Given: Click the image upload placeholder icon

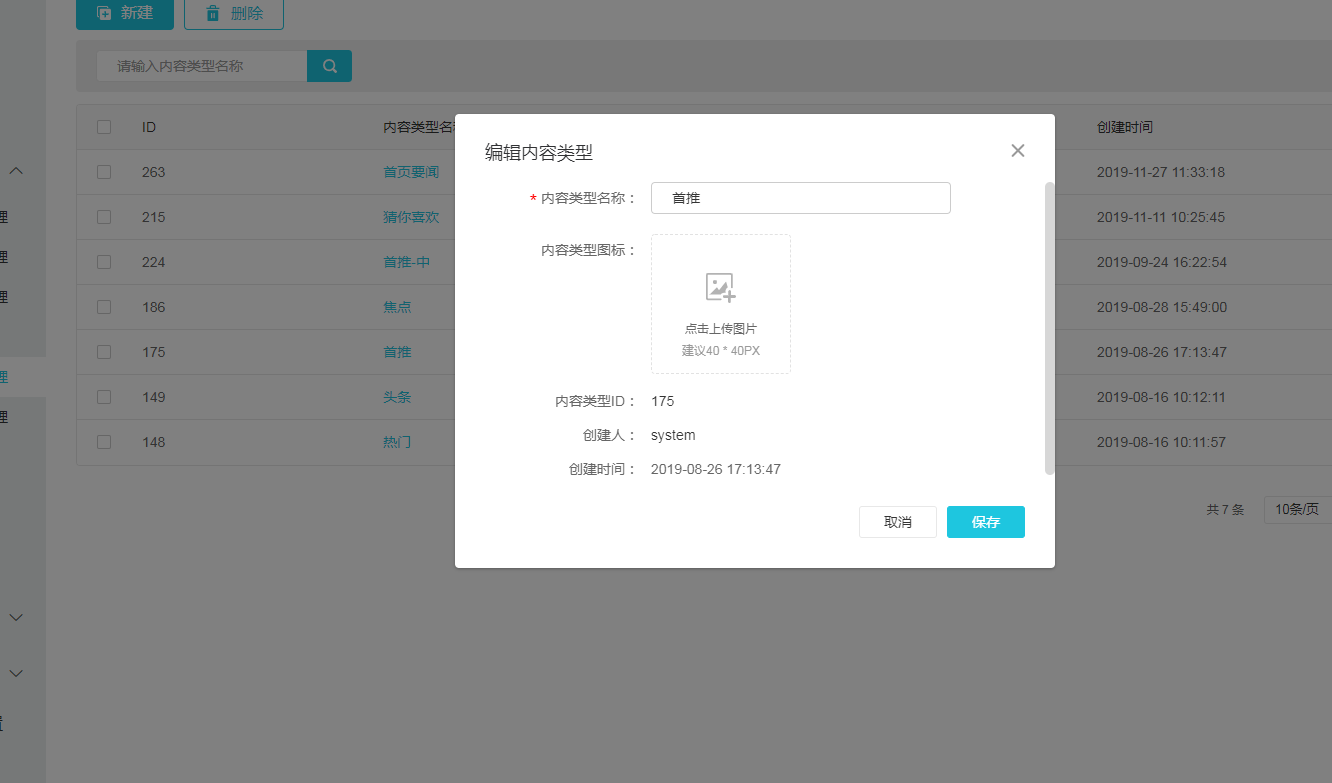Looking at the screenshot, I should pos(720,288).
